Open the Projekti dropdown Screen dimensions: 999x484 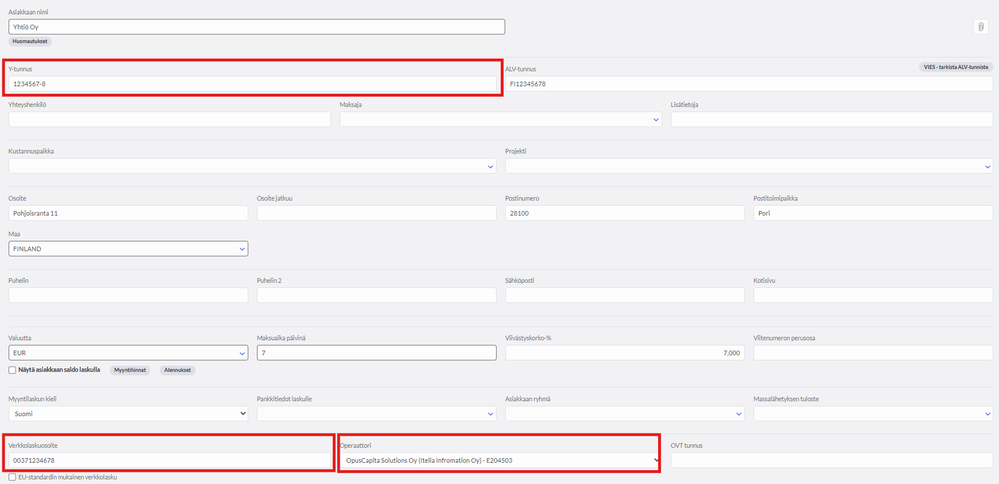749,166
